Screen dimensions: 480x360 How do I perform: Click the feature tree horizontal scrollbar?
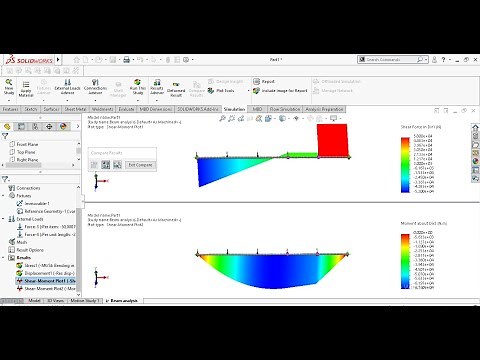click(x=23, y=165)
